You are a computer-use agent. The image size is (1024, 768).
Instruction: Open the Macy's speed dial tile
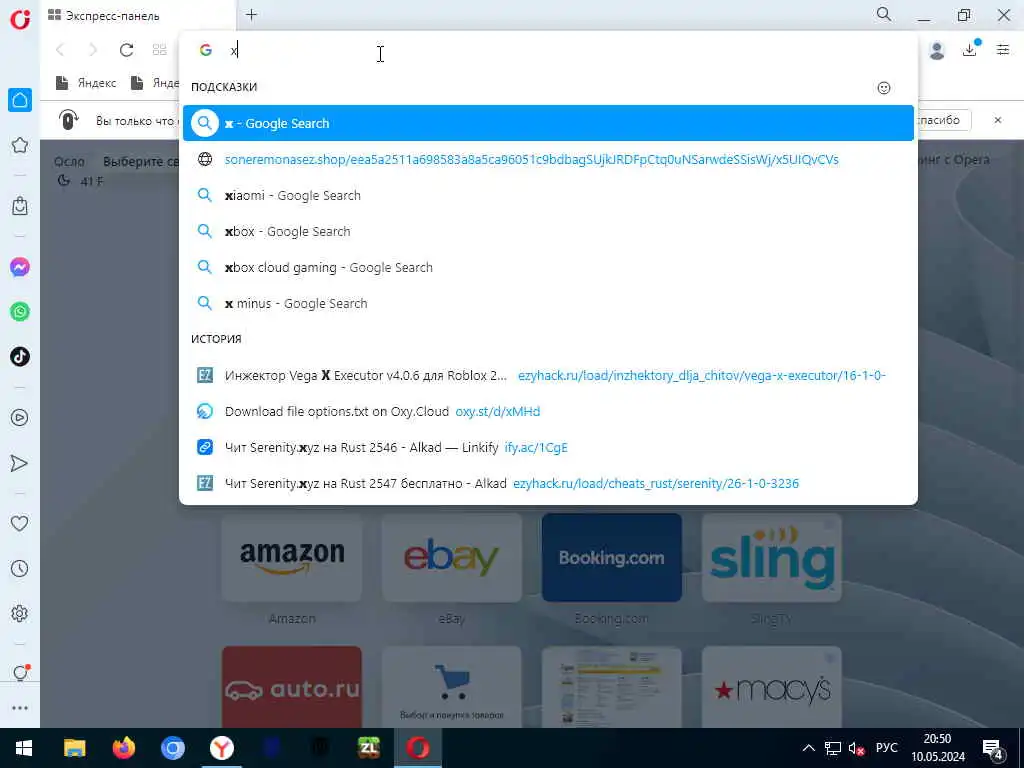coord(771,687)
